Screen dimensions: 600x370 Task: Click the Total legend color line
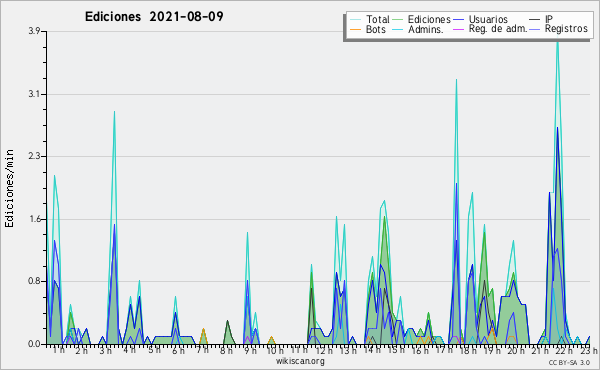(x=355, y=20)
